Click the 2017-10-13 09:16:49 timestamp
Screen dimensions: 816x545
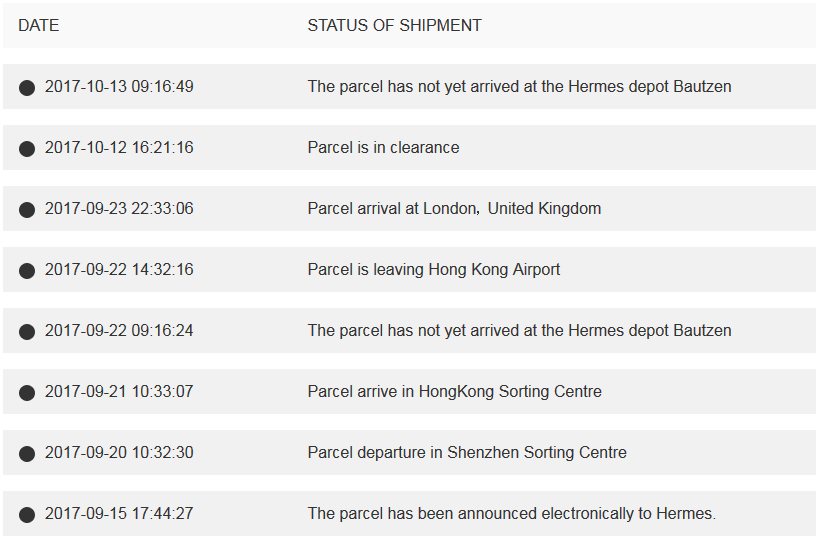click(119, 86)
